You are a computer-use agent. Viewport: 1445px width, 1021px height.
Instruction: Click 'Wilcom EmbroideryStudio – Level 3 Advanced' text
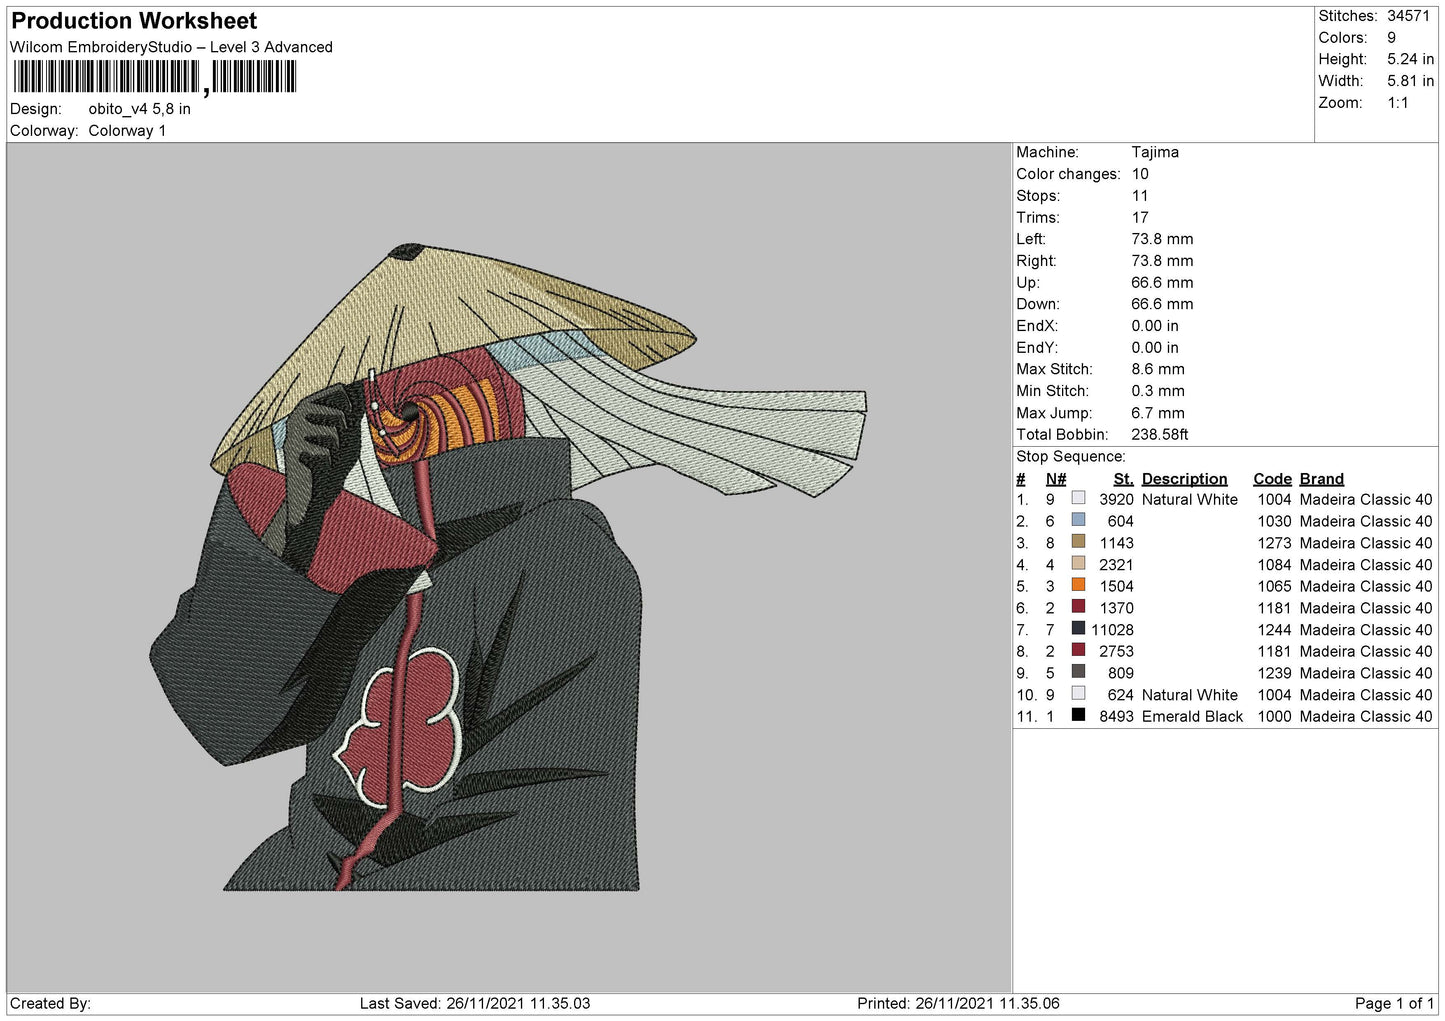171,47
